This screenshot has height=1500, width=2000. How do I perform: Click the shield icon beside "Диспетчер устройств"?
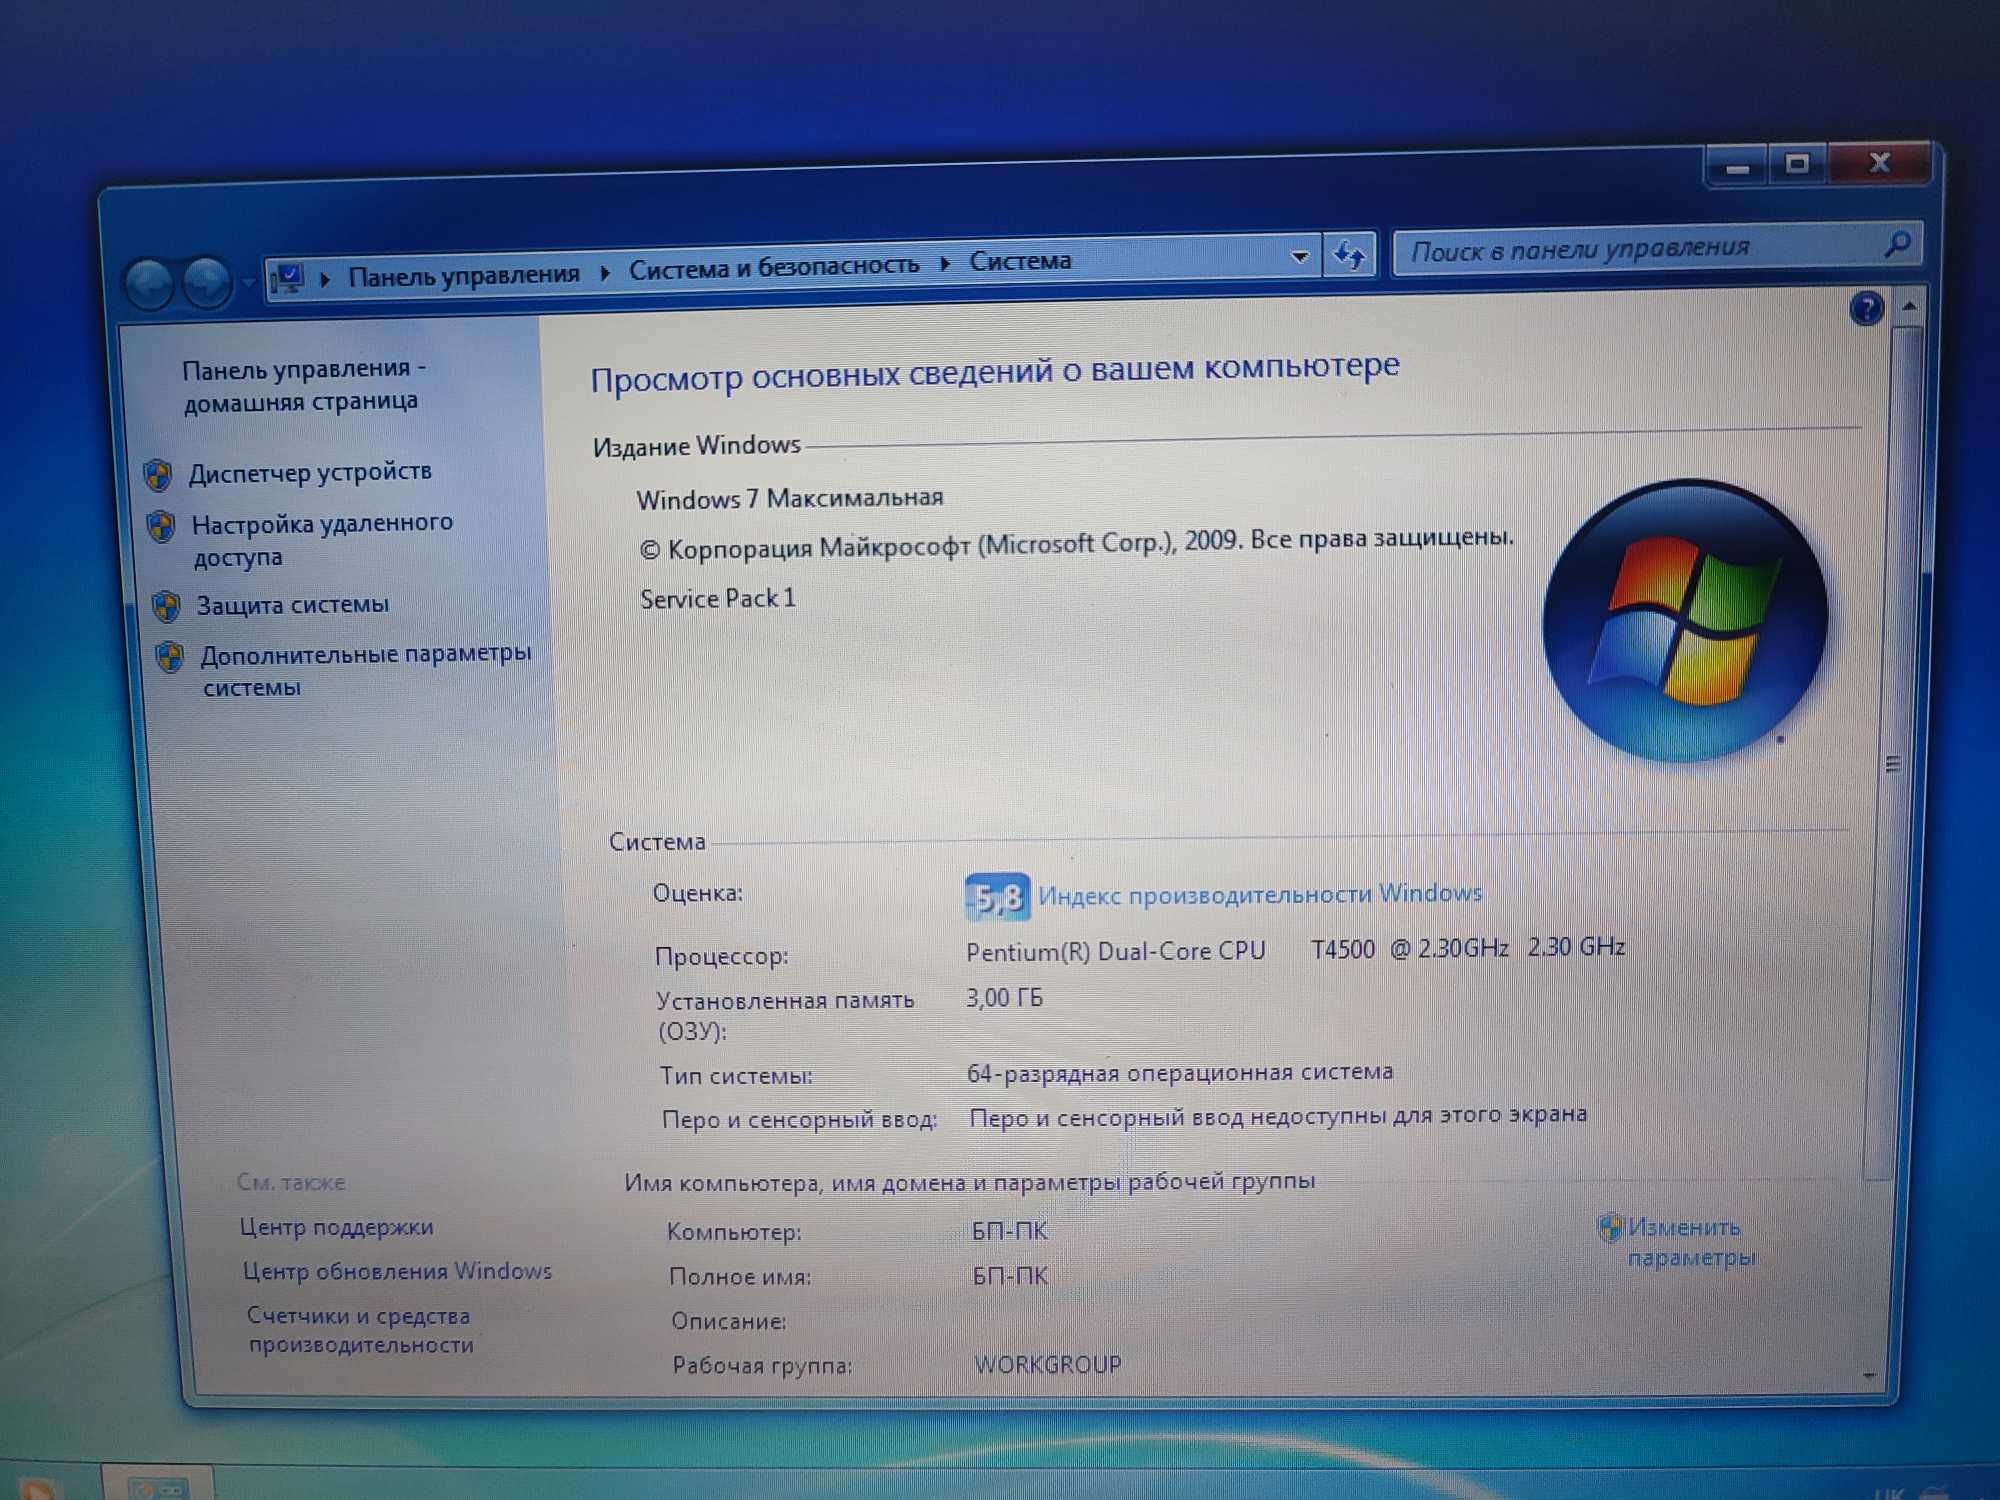tap(157, 476)
